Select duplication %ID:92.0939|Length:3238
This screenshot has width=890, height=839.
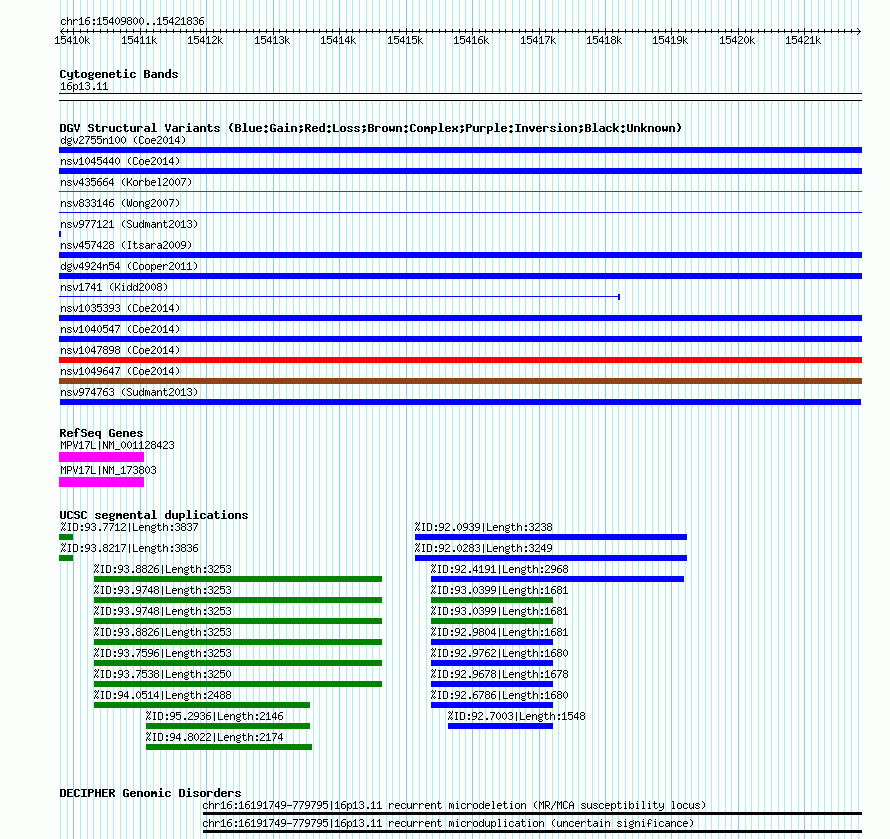[551, 537]
